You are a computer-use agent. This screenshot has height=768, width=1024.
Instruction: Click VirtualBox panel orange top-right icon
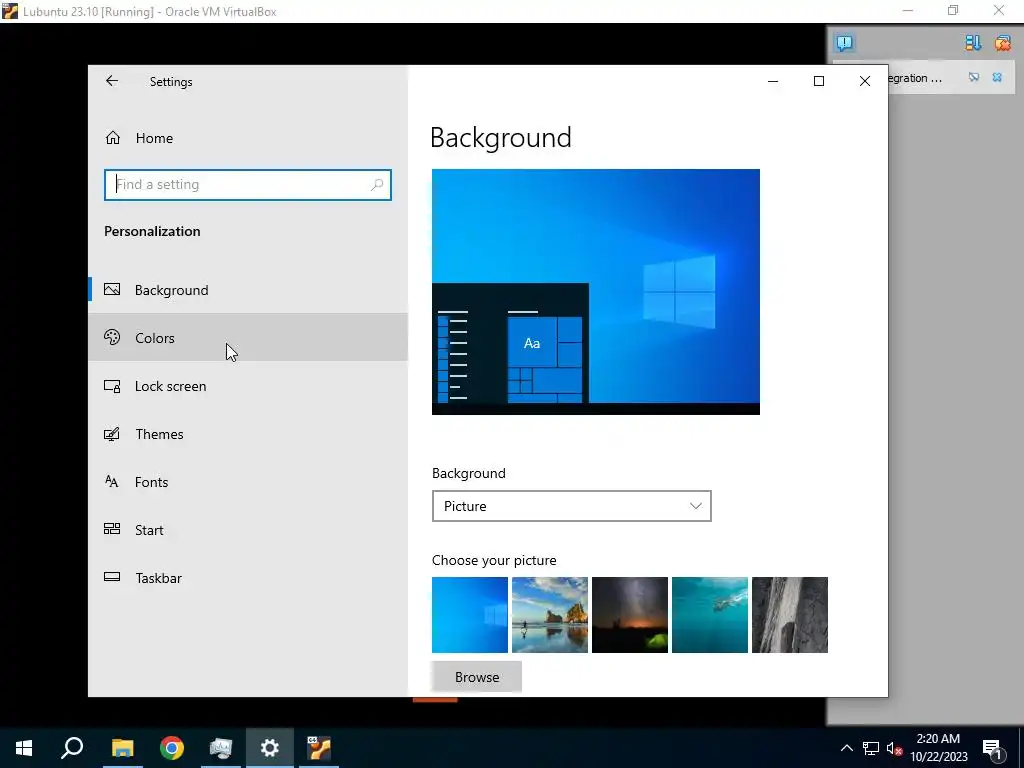click(1002, 43)
